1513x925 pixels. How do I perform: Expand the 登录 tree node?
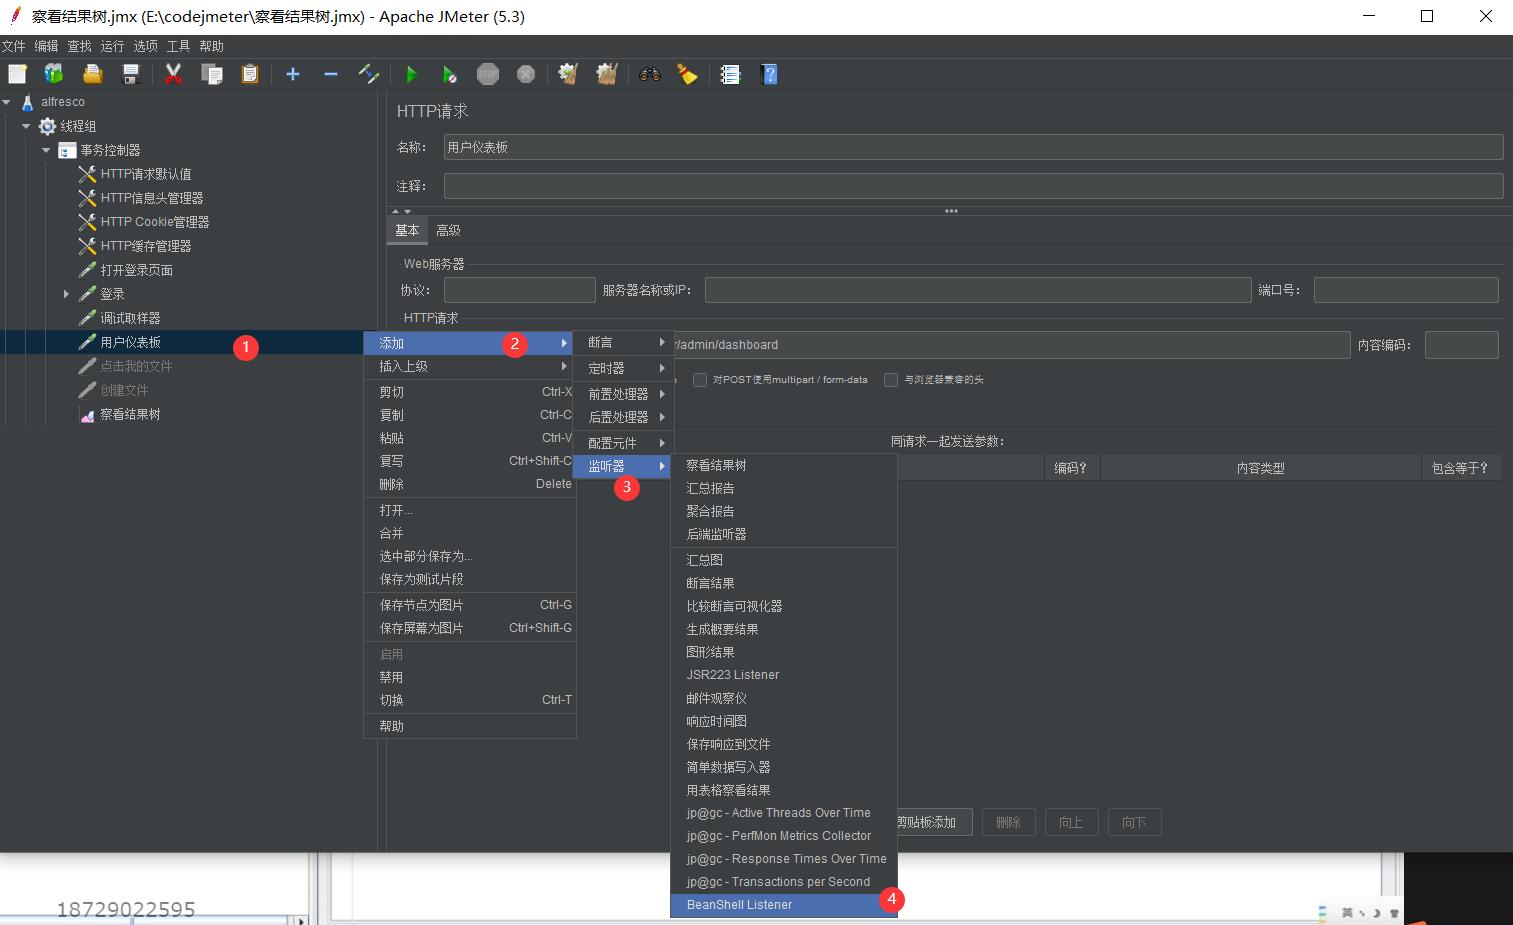[66, 294]
